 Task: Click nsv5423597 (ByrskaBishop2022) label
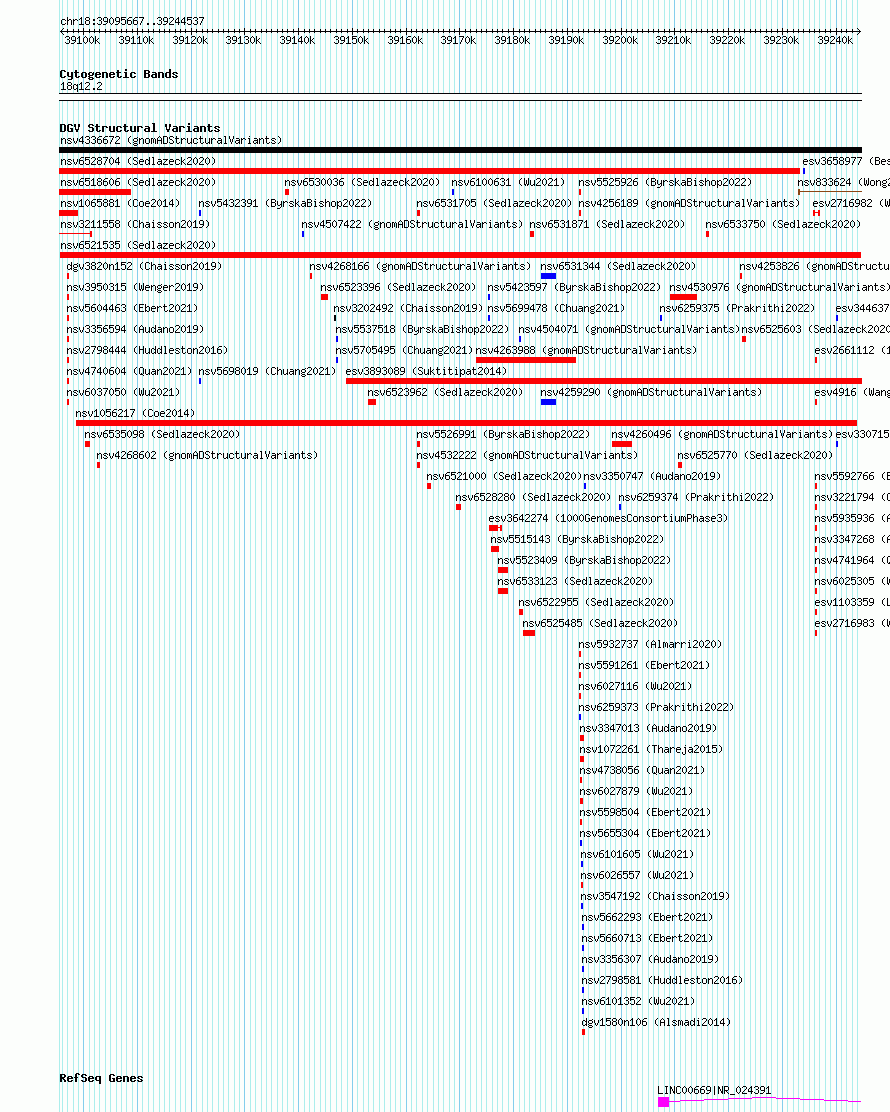pos(574,288)
